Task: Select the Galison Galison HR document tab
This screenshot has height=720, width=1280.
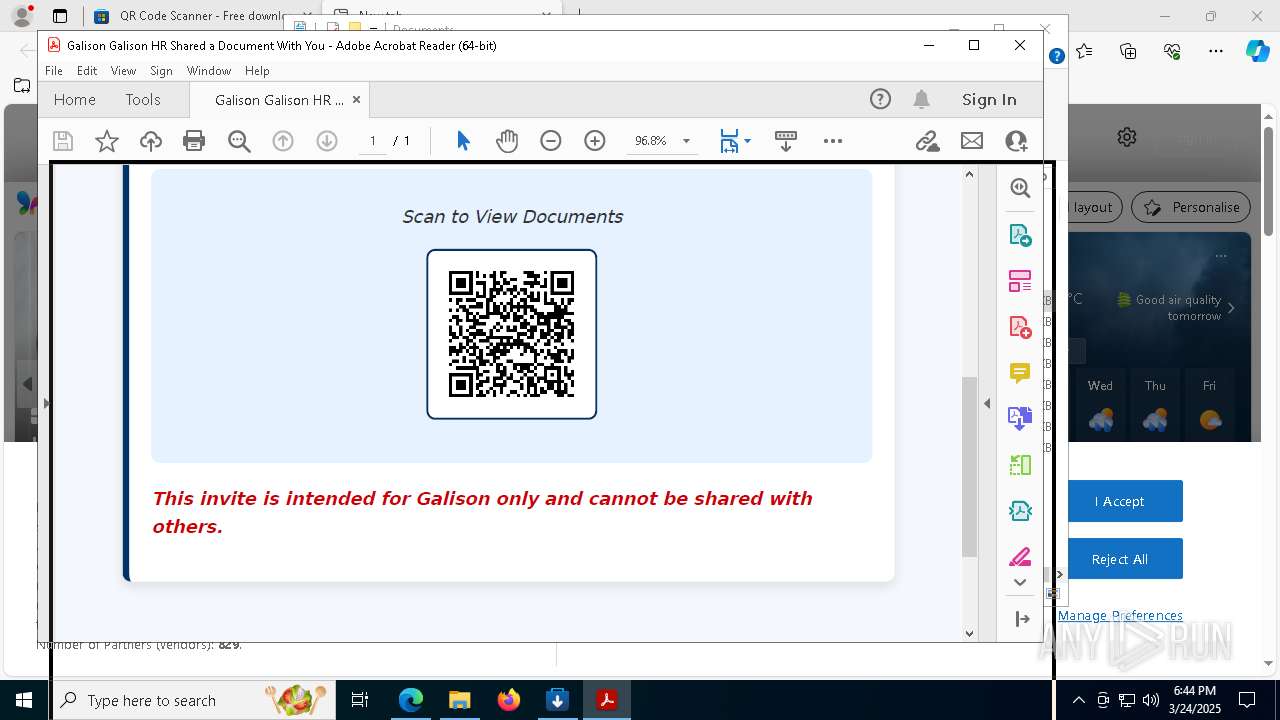Action: 279,100
